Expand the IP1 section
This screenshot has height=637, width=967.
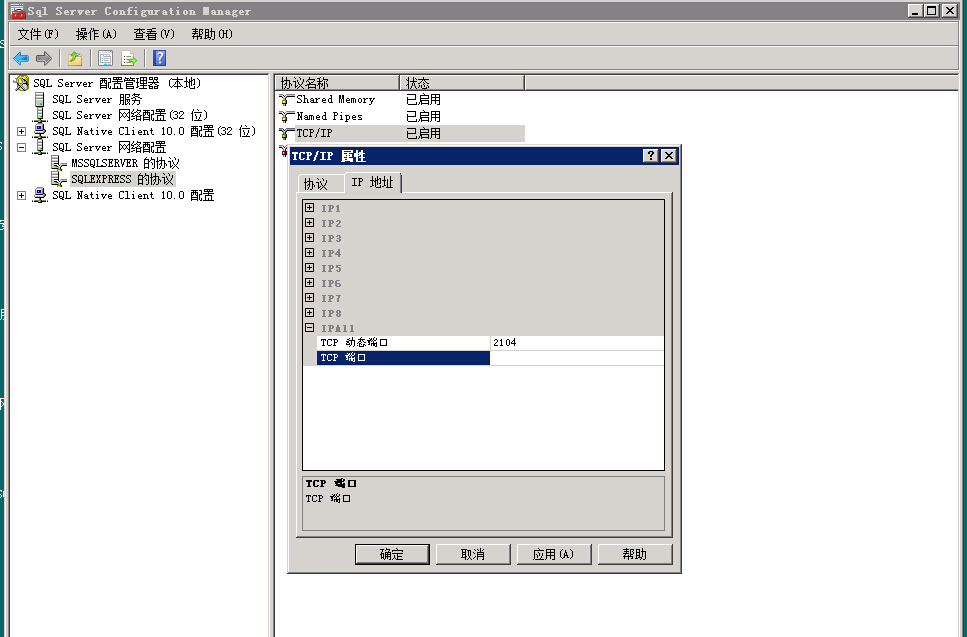(x=310, y=208)
